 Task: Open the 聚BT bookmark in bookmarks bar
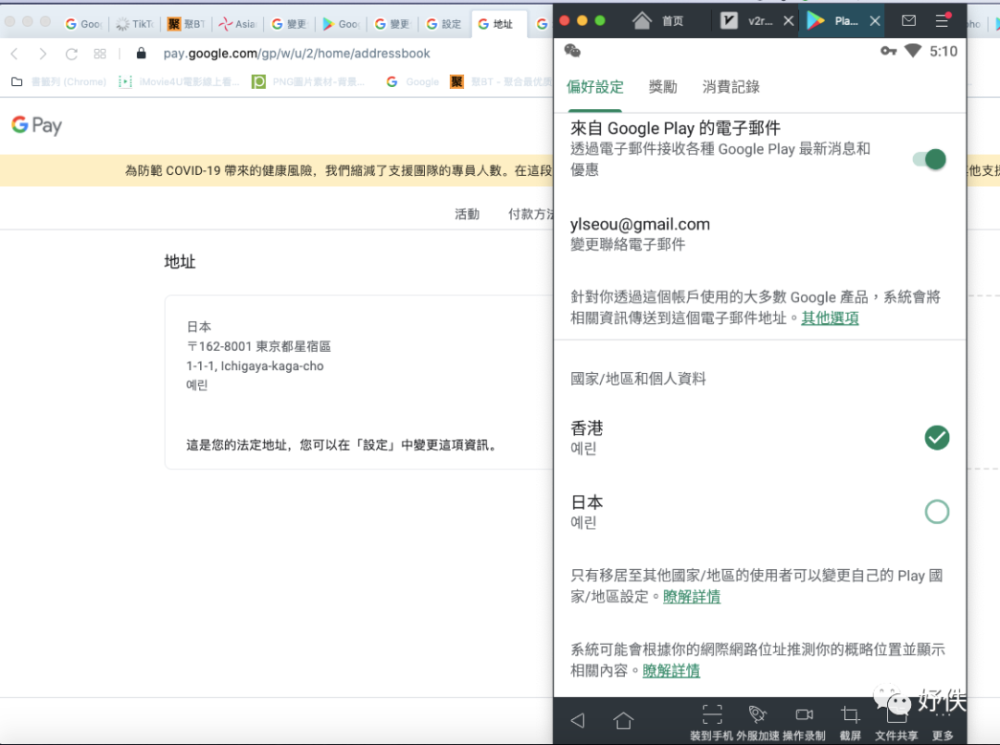coord(502,82)
